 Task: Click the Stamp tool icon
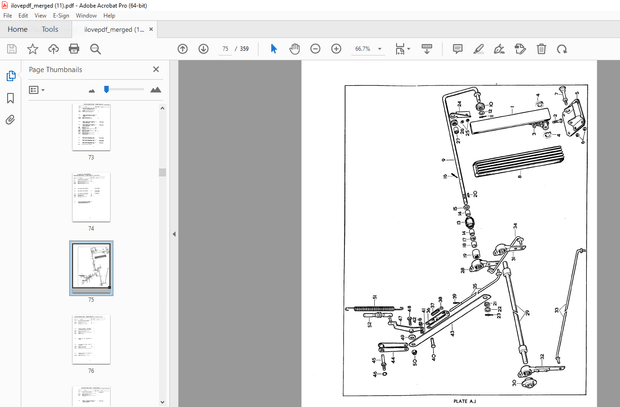coord(520,49)
